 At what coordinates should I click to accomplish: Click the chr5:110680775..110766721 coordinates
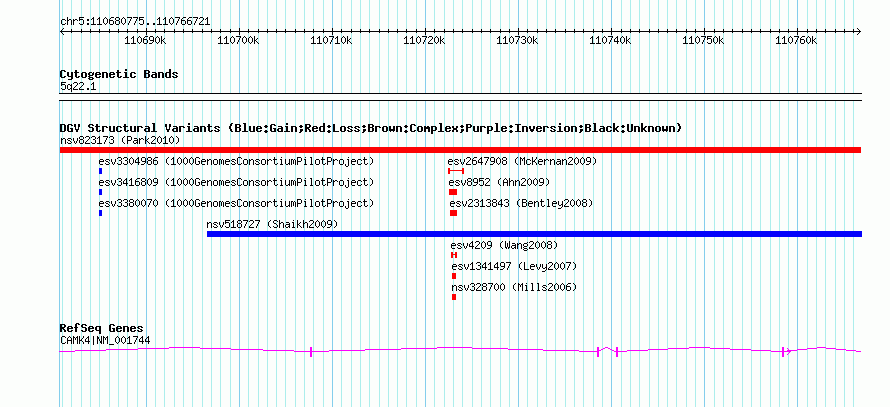135,22
